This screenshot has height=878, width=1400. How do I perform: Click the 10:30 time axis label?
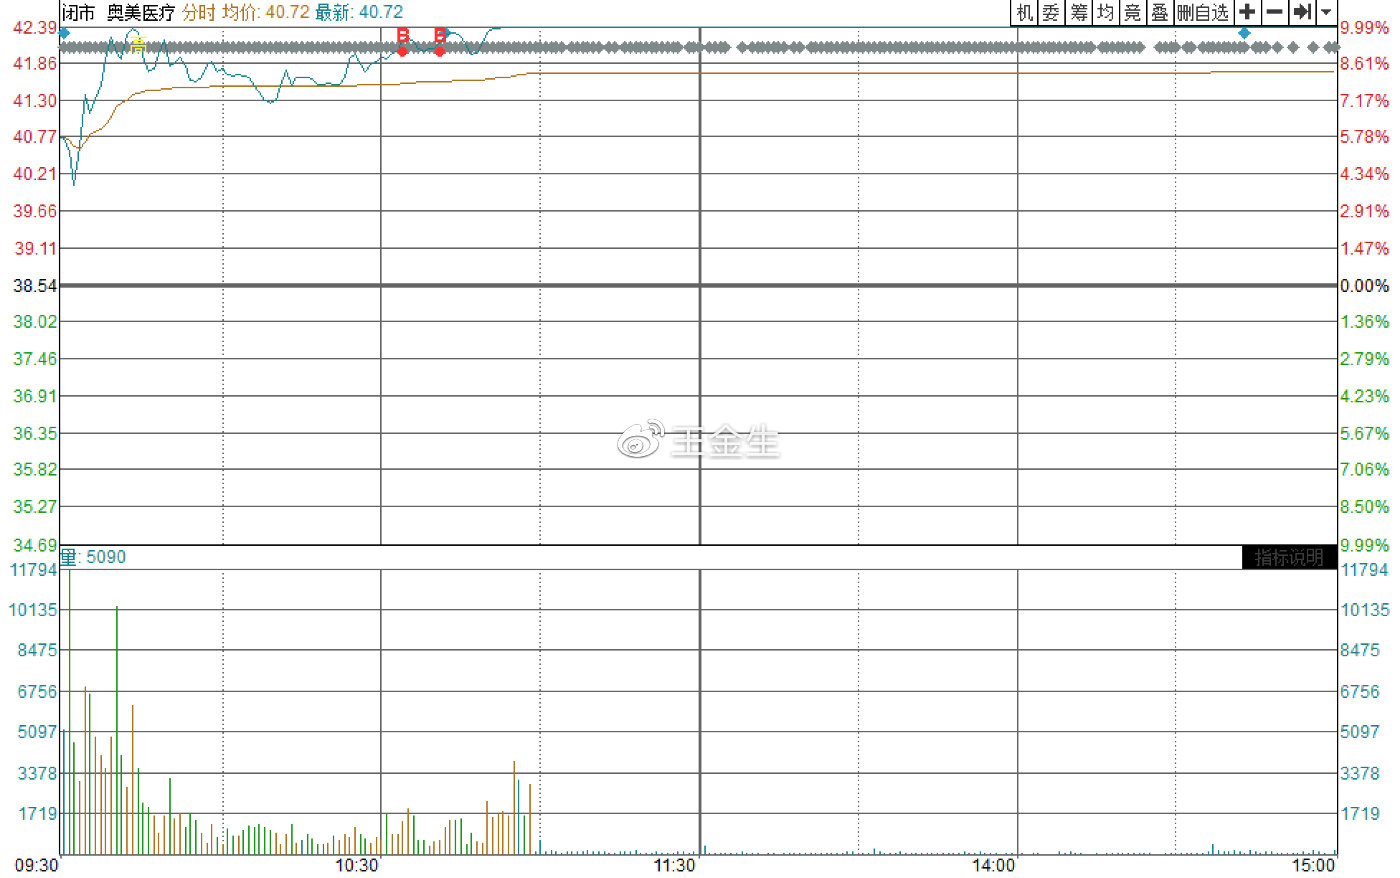tap(357, 865)
